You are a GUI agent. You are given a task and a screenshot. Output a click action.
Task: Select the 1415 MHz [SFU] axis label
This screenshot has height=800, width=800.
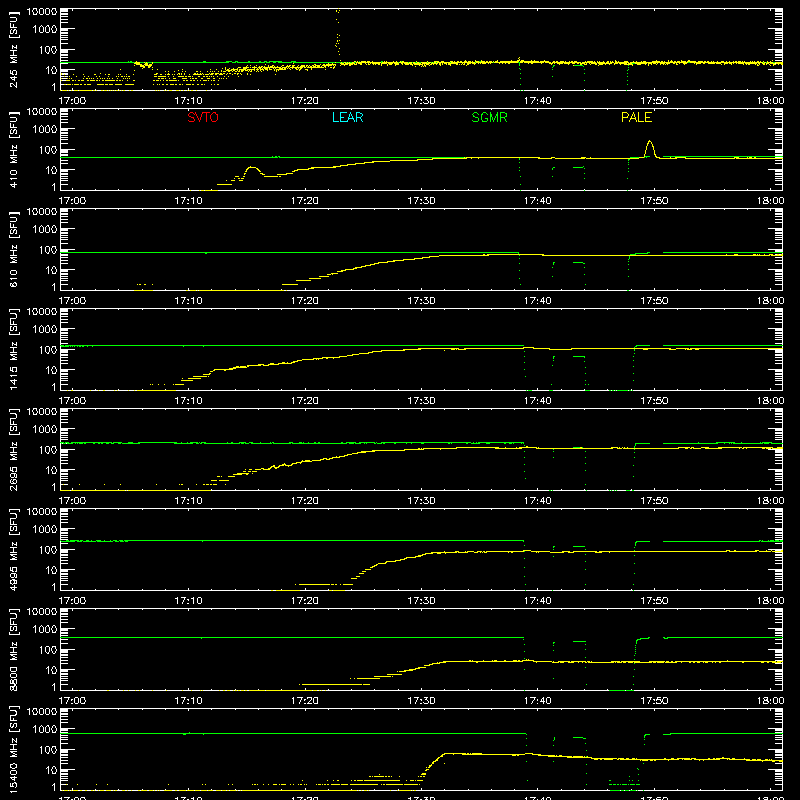coord(14,350)
